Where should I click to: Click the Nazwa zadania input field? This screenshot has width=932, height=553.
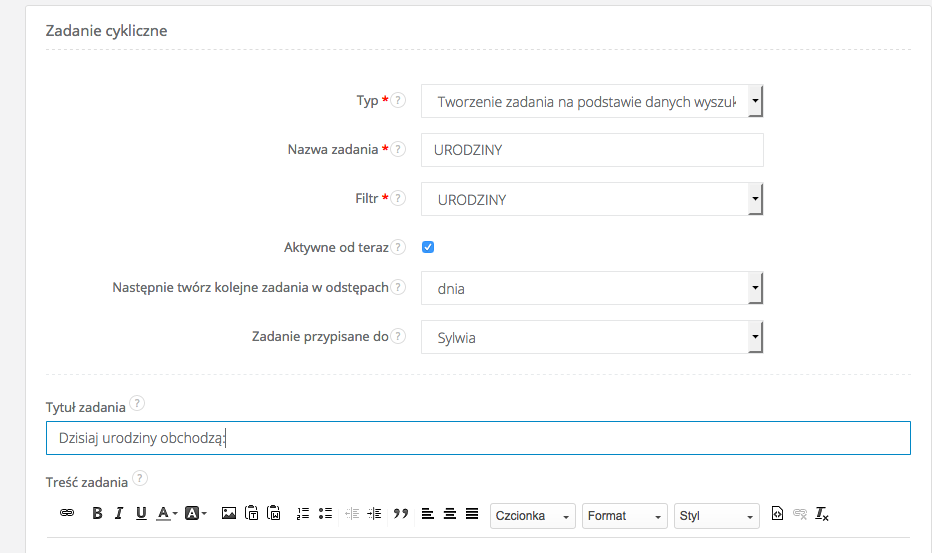592,150
